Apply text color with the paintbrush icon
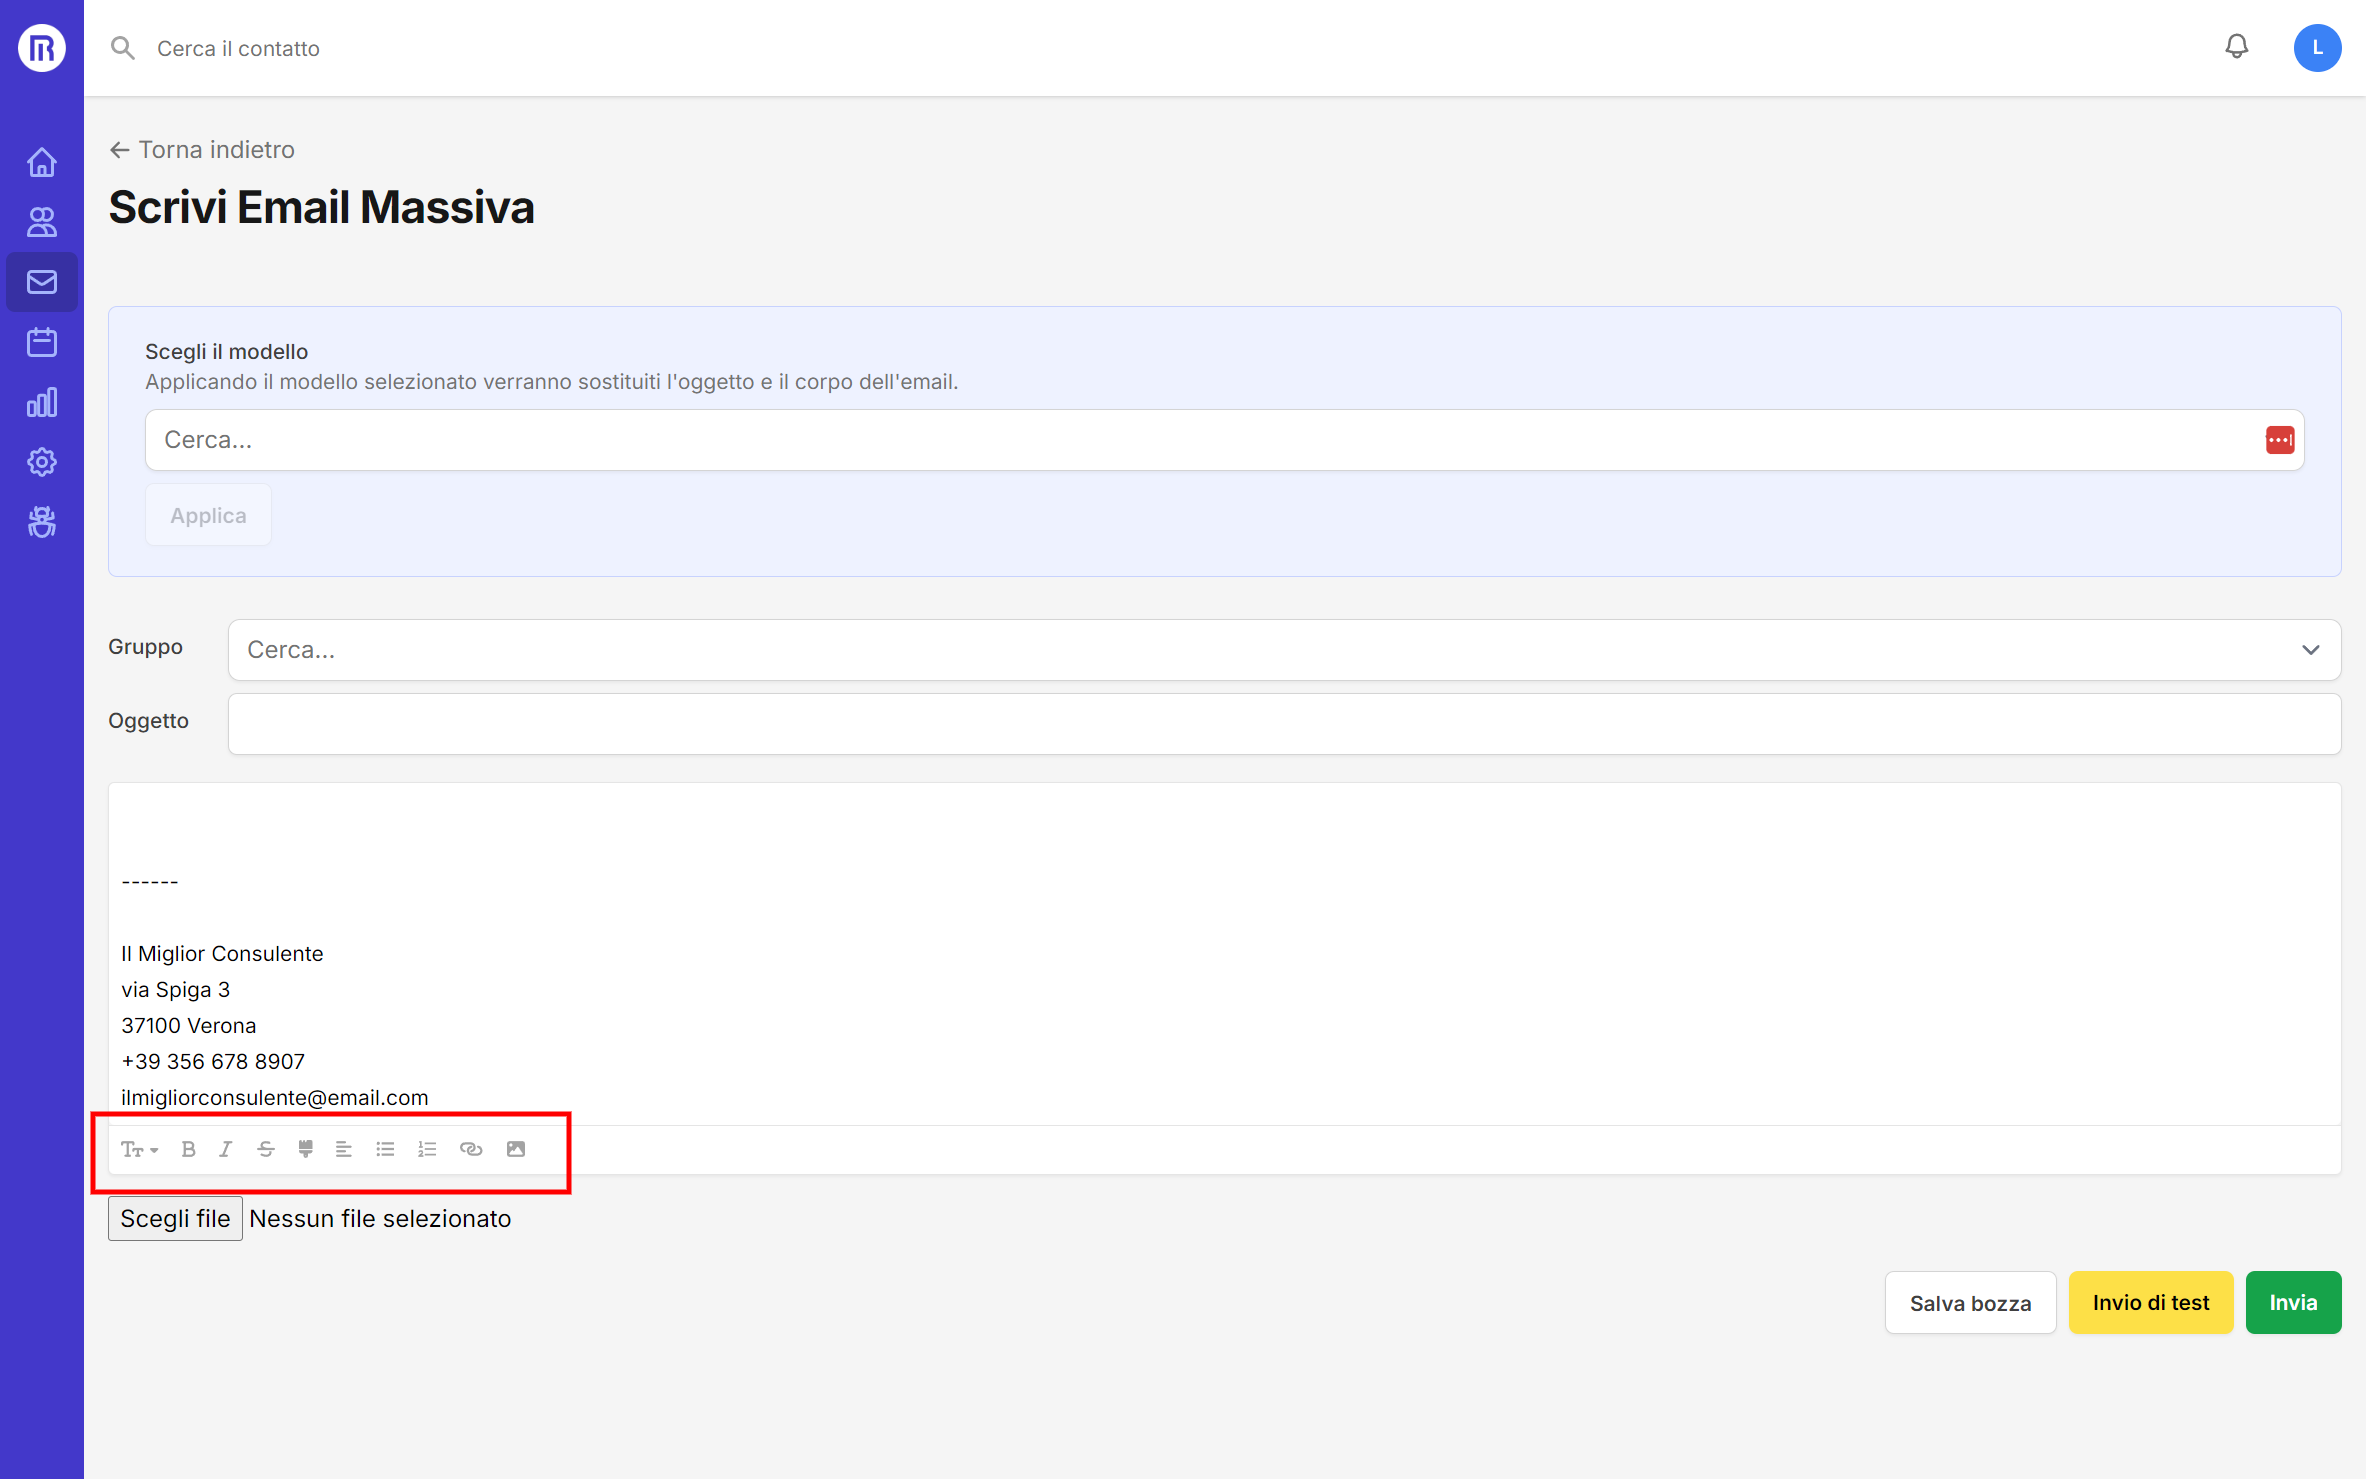 tap(305, 1148)
